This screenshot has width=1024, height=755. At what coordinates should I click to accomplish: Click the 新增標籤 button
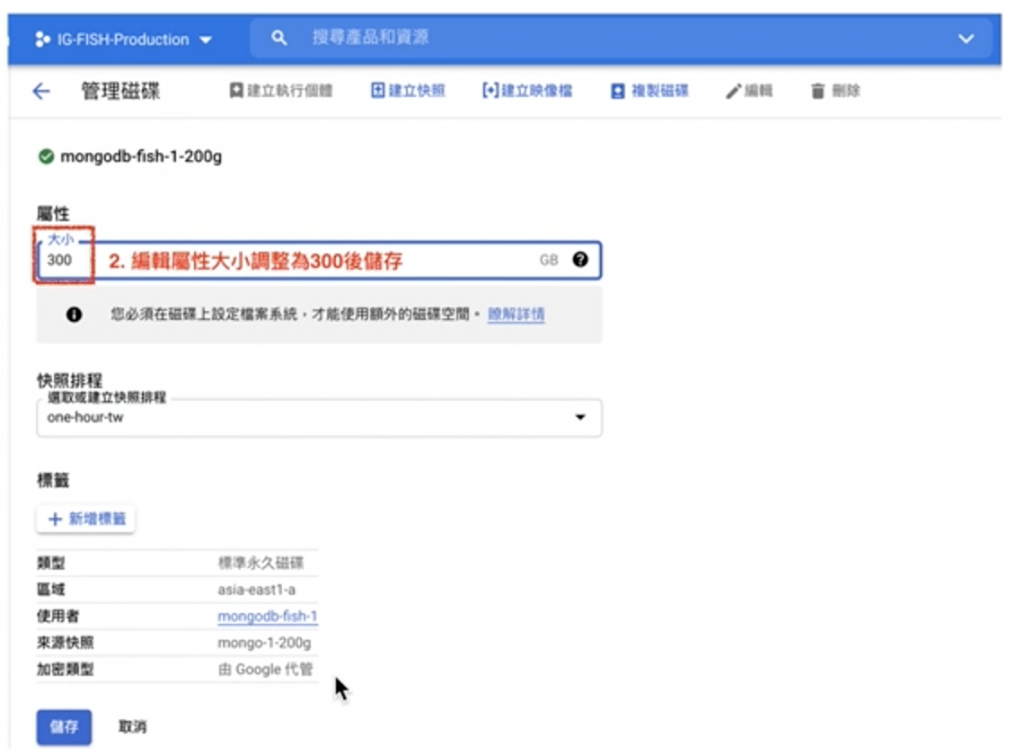coord(86,519)
